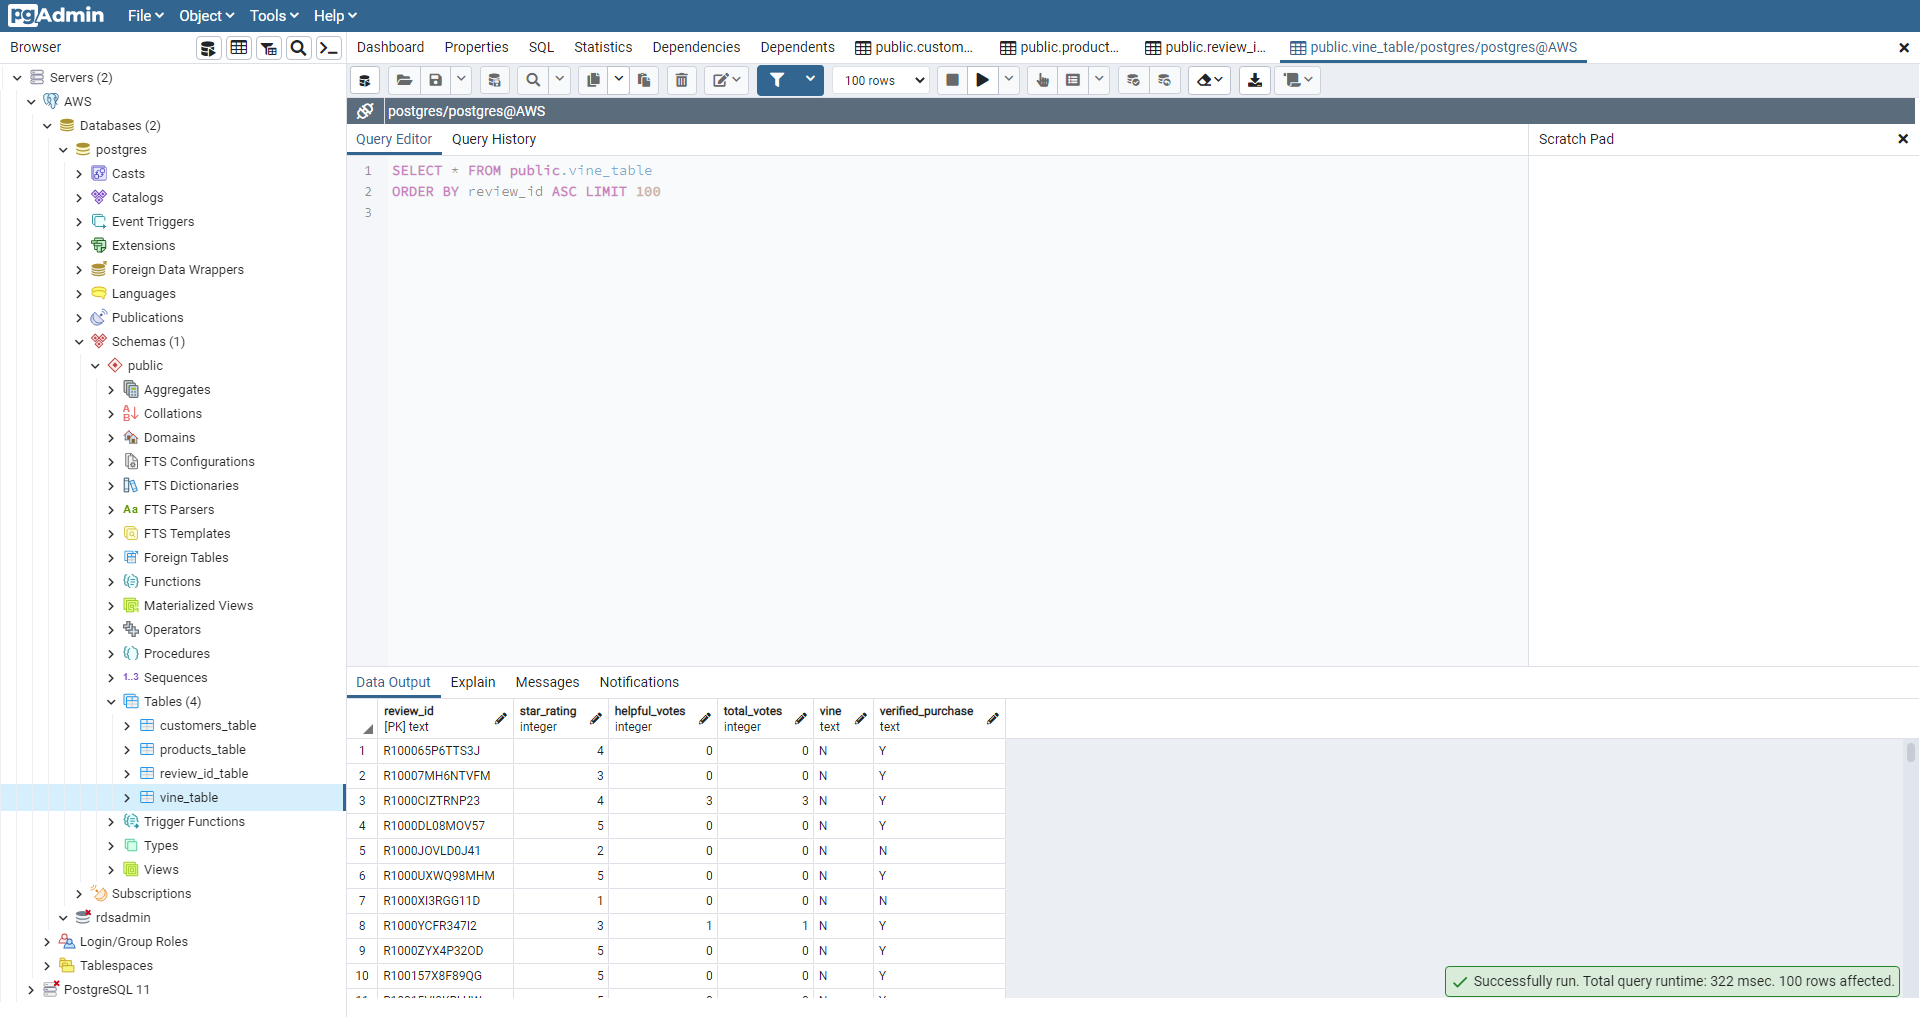Click the Delete trash can icon
This screenshot has height=1017, width=1920.
681,80
